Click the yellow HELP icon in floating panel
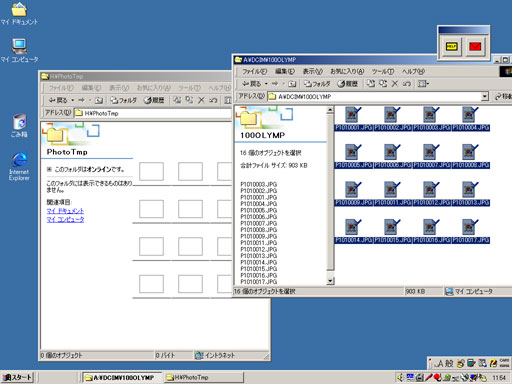The width and height of the screenshot is (512, 384). pyautogui.click(x=452, y=47)
